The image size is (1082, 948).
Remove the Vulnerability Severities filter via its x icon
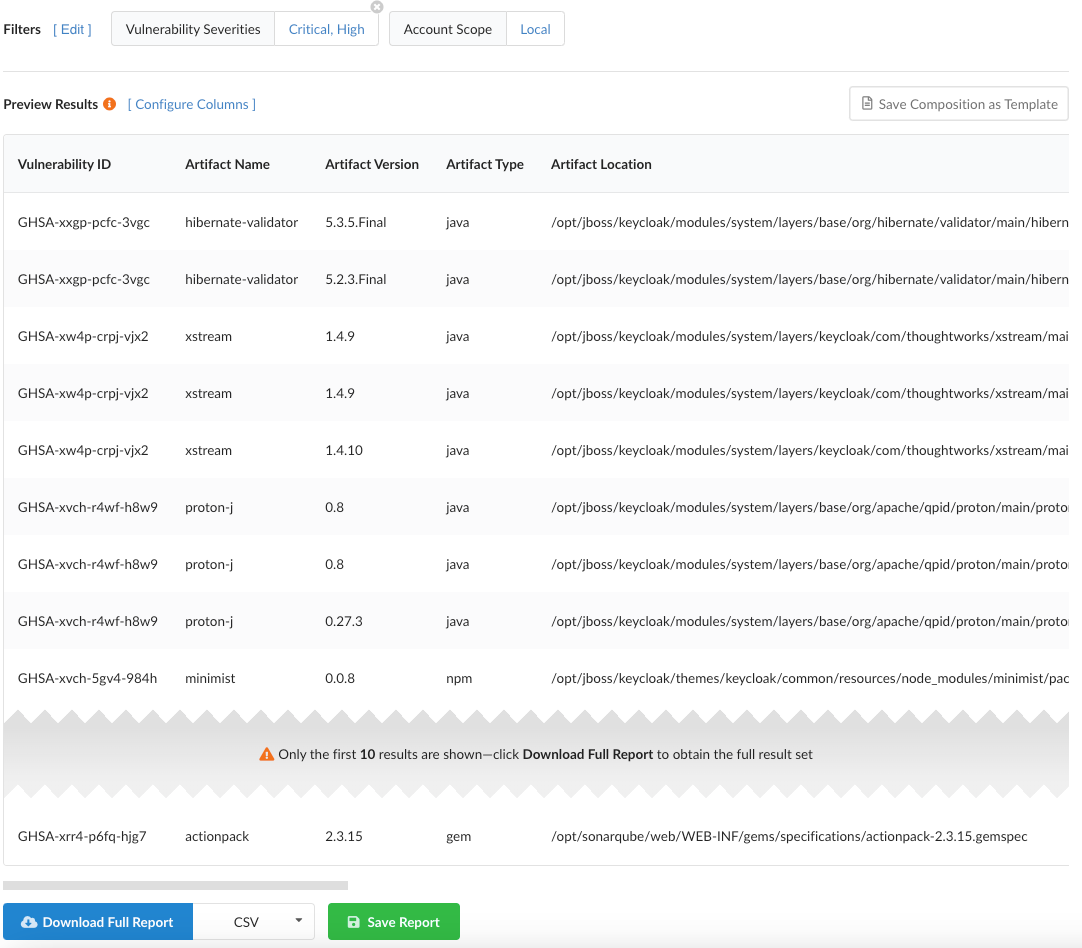tap(376, 8)
